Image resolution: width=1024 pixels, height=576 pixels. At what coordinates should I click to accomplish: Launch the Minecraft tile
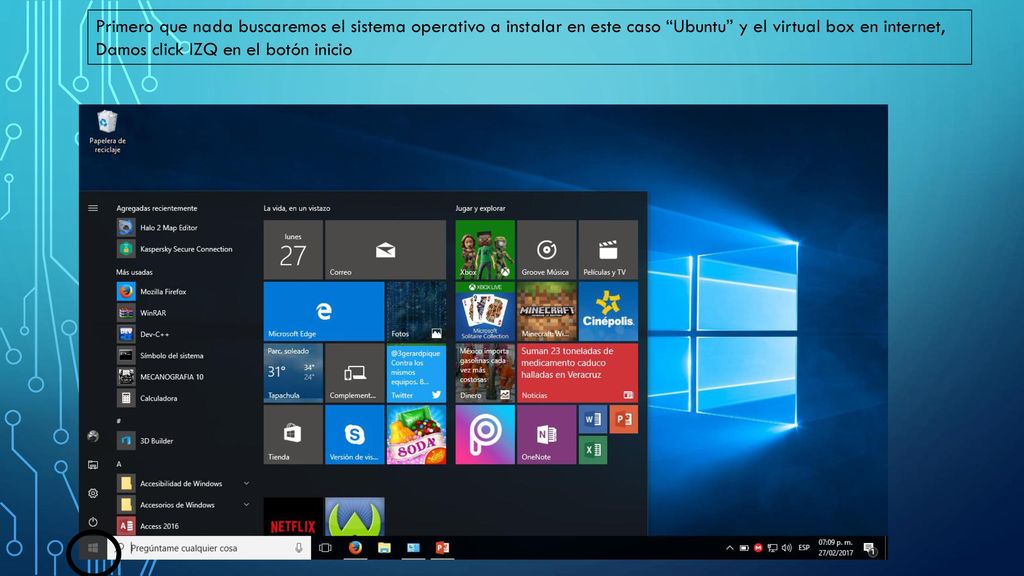547,312
